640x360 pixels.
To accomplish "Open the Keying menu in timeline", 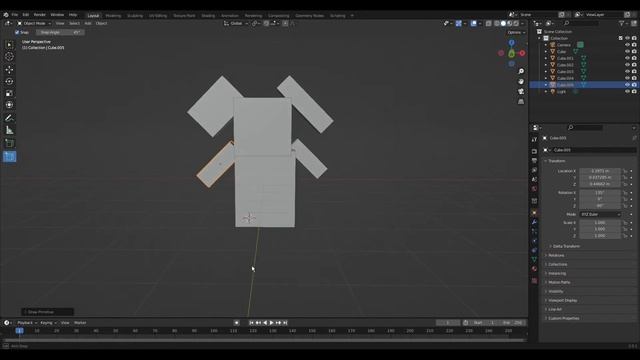I will click(x=48, y=323).
